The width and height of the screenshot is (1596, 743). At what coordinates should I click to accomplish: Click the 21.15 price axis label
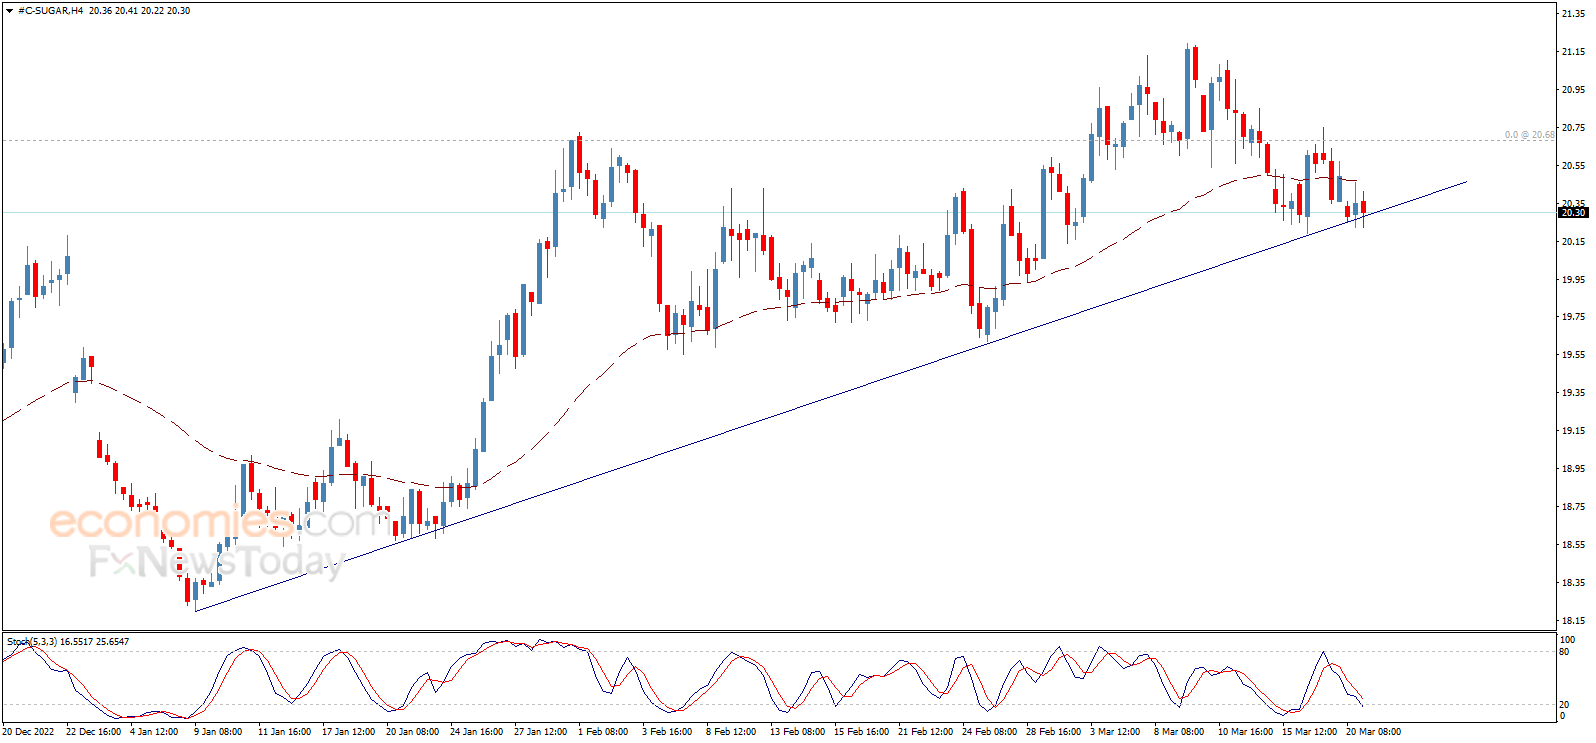[1573, 52]
